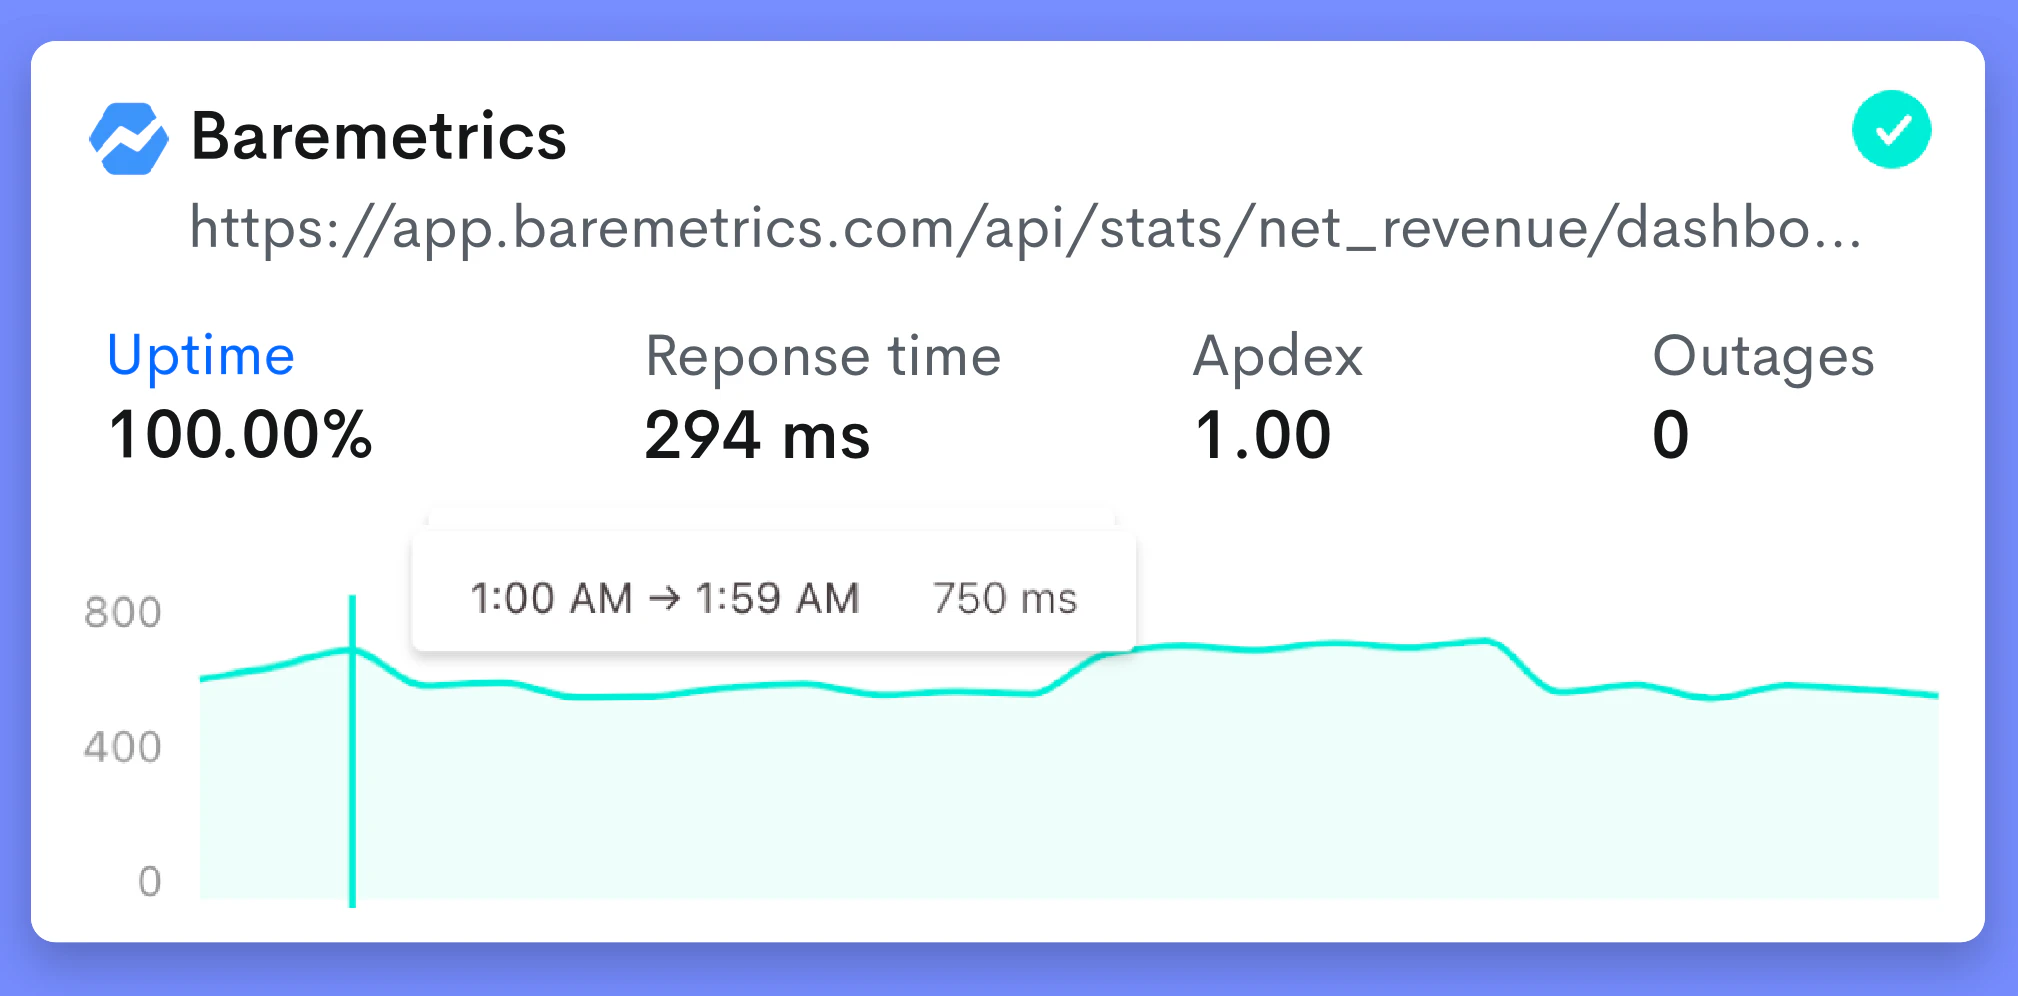Click the 1.00 Apdex value
Screen dimensions: 2018x996
point(1263,436)
